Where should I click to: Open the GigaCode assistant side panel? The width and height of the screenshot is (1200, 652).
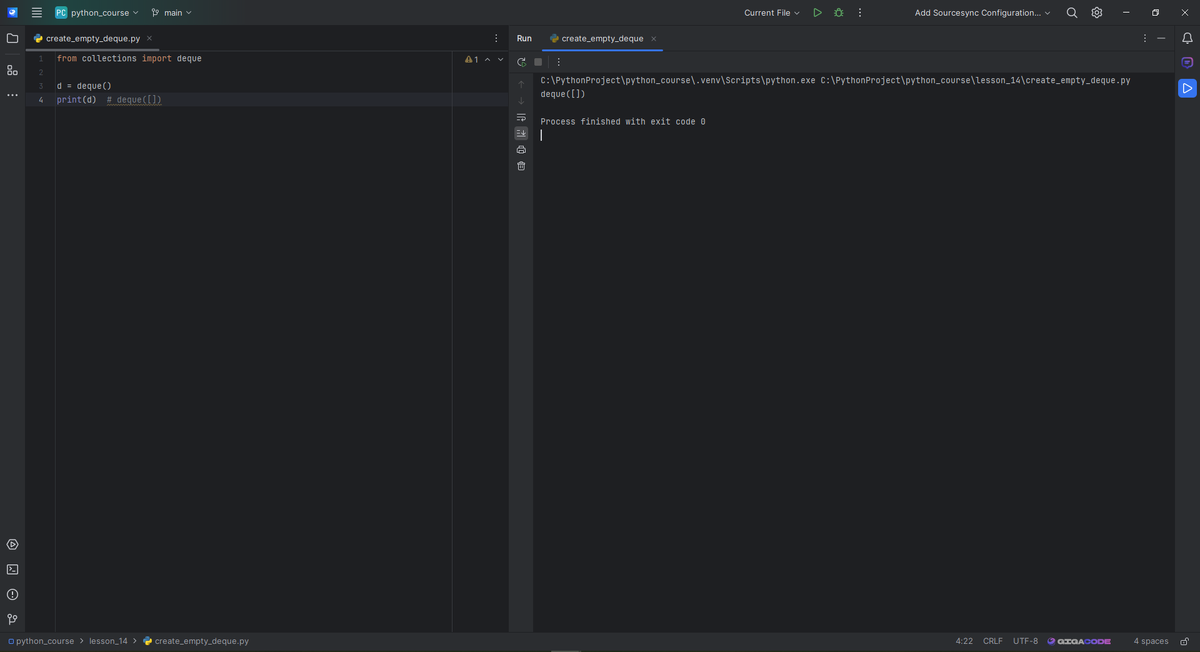[1187, 63]
